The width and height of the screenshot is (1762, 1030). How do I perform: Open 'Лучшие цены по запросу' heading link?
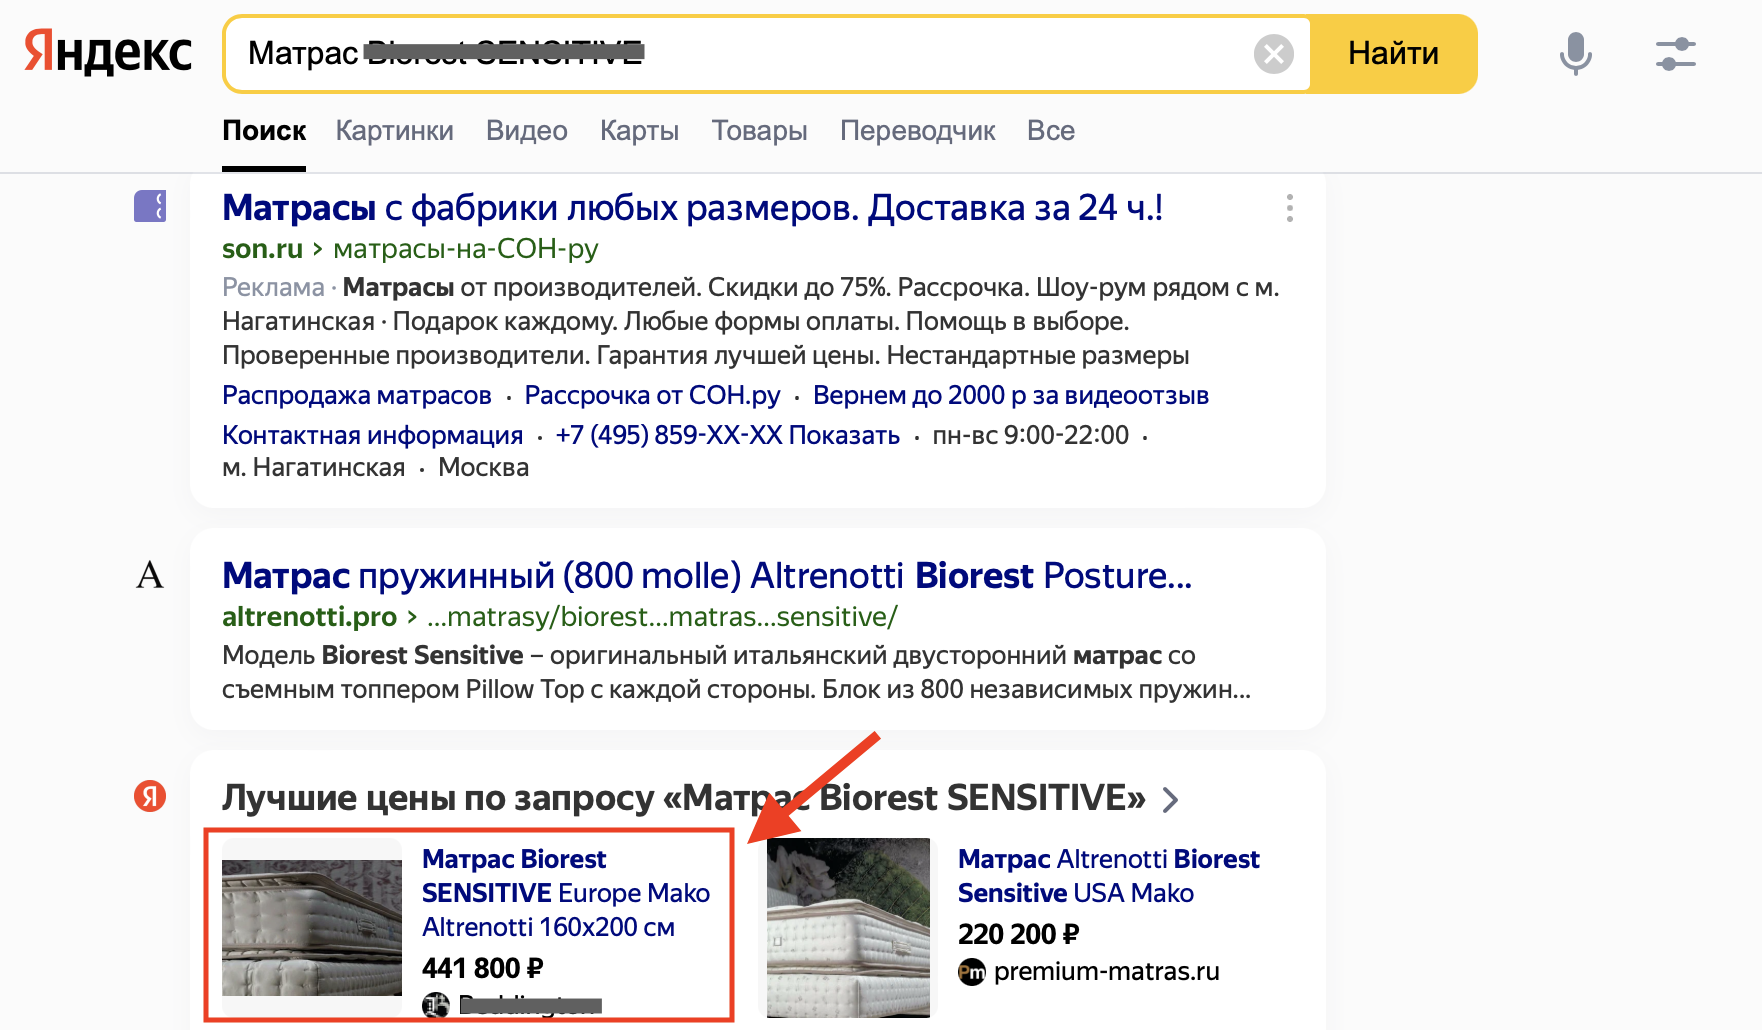[684, 798]
